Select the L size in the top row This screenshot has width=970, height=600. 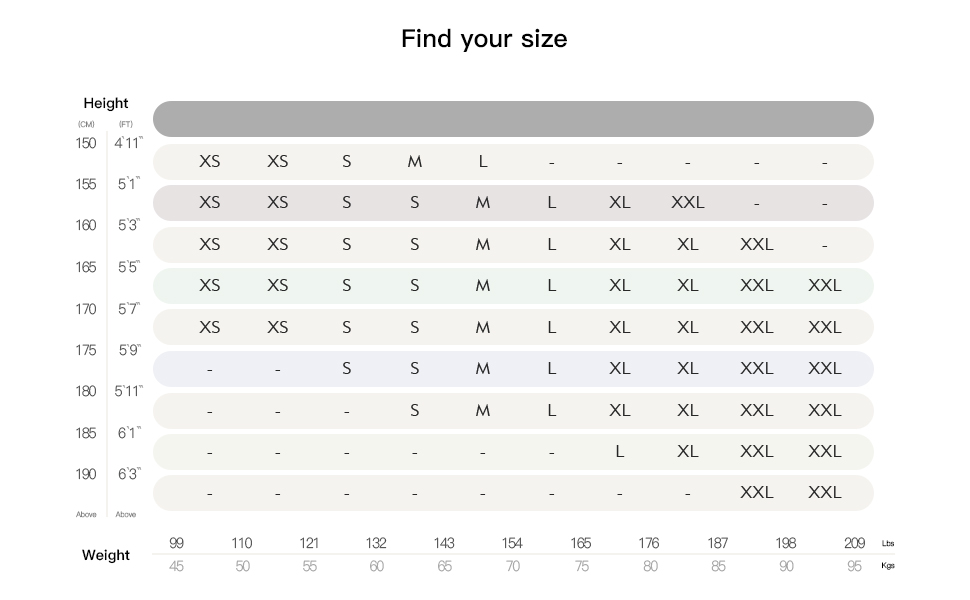(483, 162)
